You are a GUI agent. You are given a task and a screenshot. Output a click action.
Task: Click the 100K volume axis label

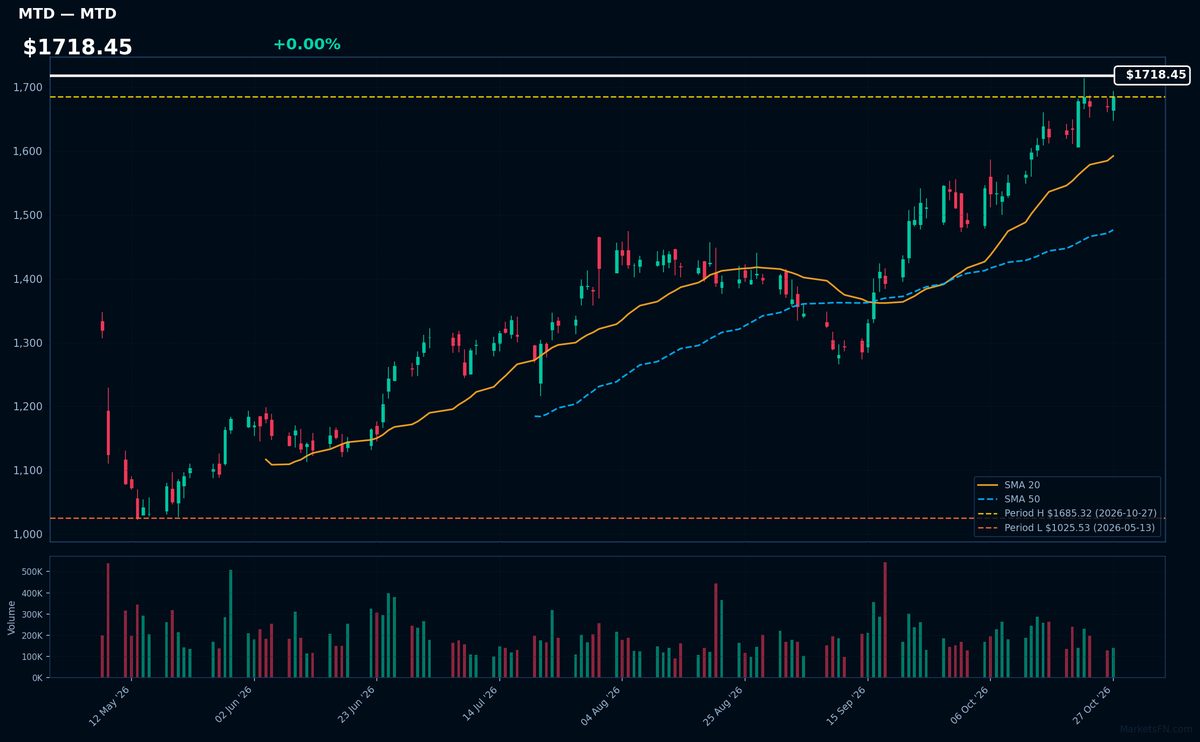(x=33, y=657)
